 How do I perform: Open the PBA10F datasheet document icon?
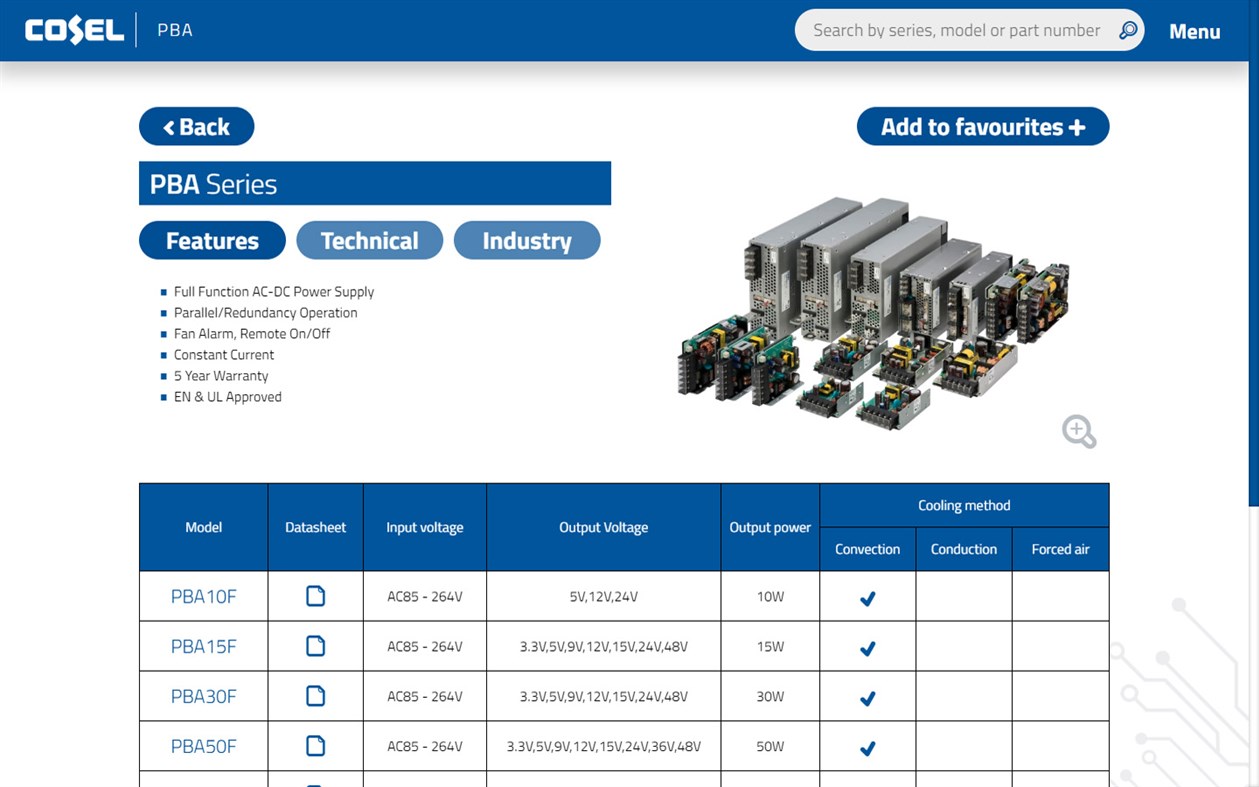315,596
